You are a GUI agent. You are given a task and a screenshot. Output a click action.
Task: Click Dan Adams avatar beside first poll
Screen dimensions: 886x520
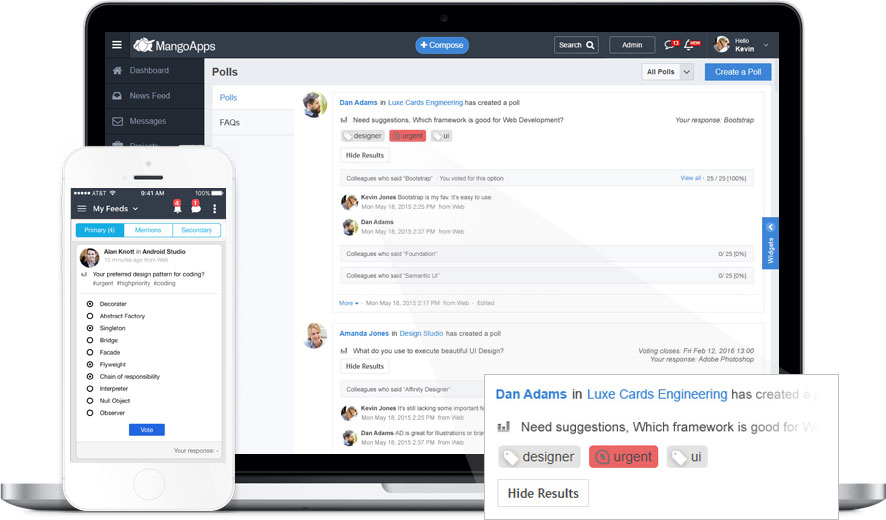click(x=315, y=105)
